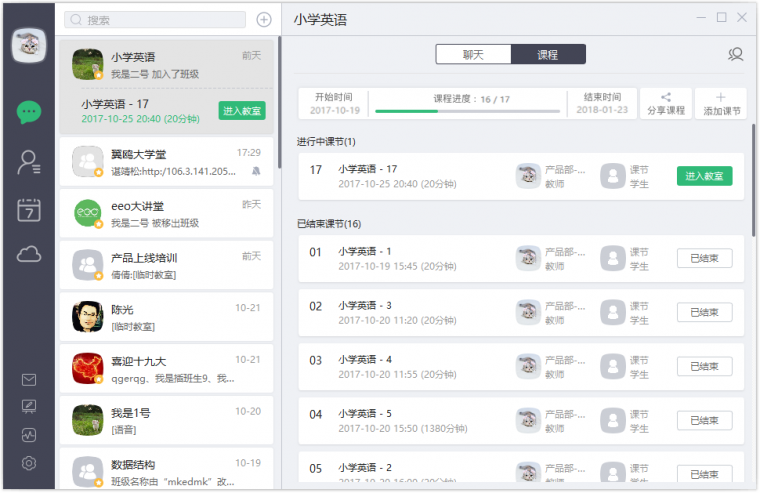Click the 已结束 button for 小学英语 - 1
The height and width of the screenshot is (493, 760).
point(704,258)
